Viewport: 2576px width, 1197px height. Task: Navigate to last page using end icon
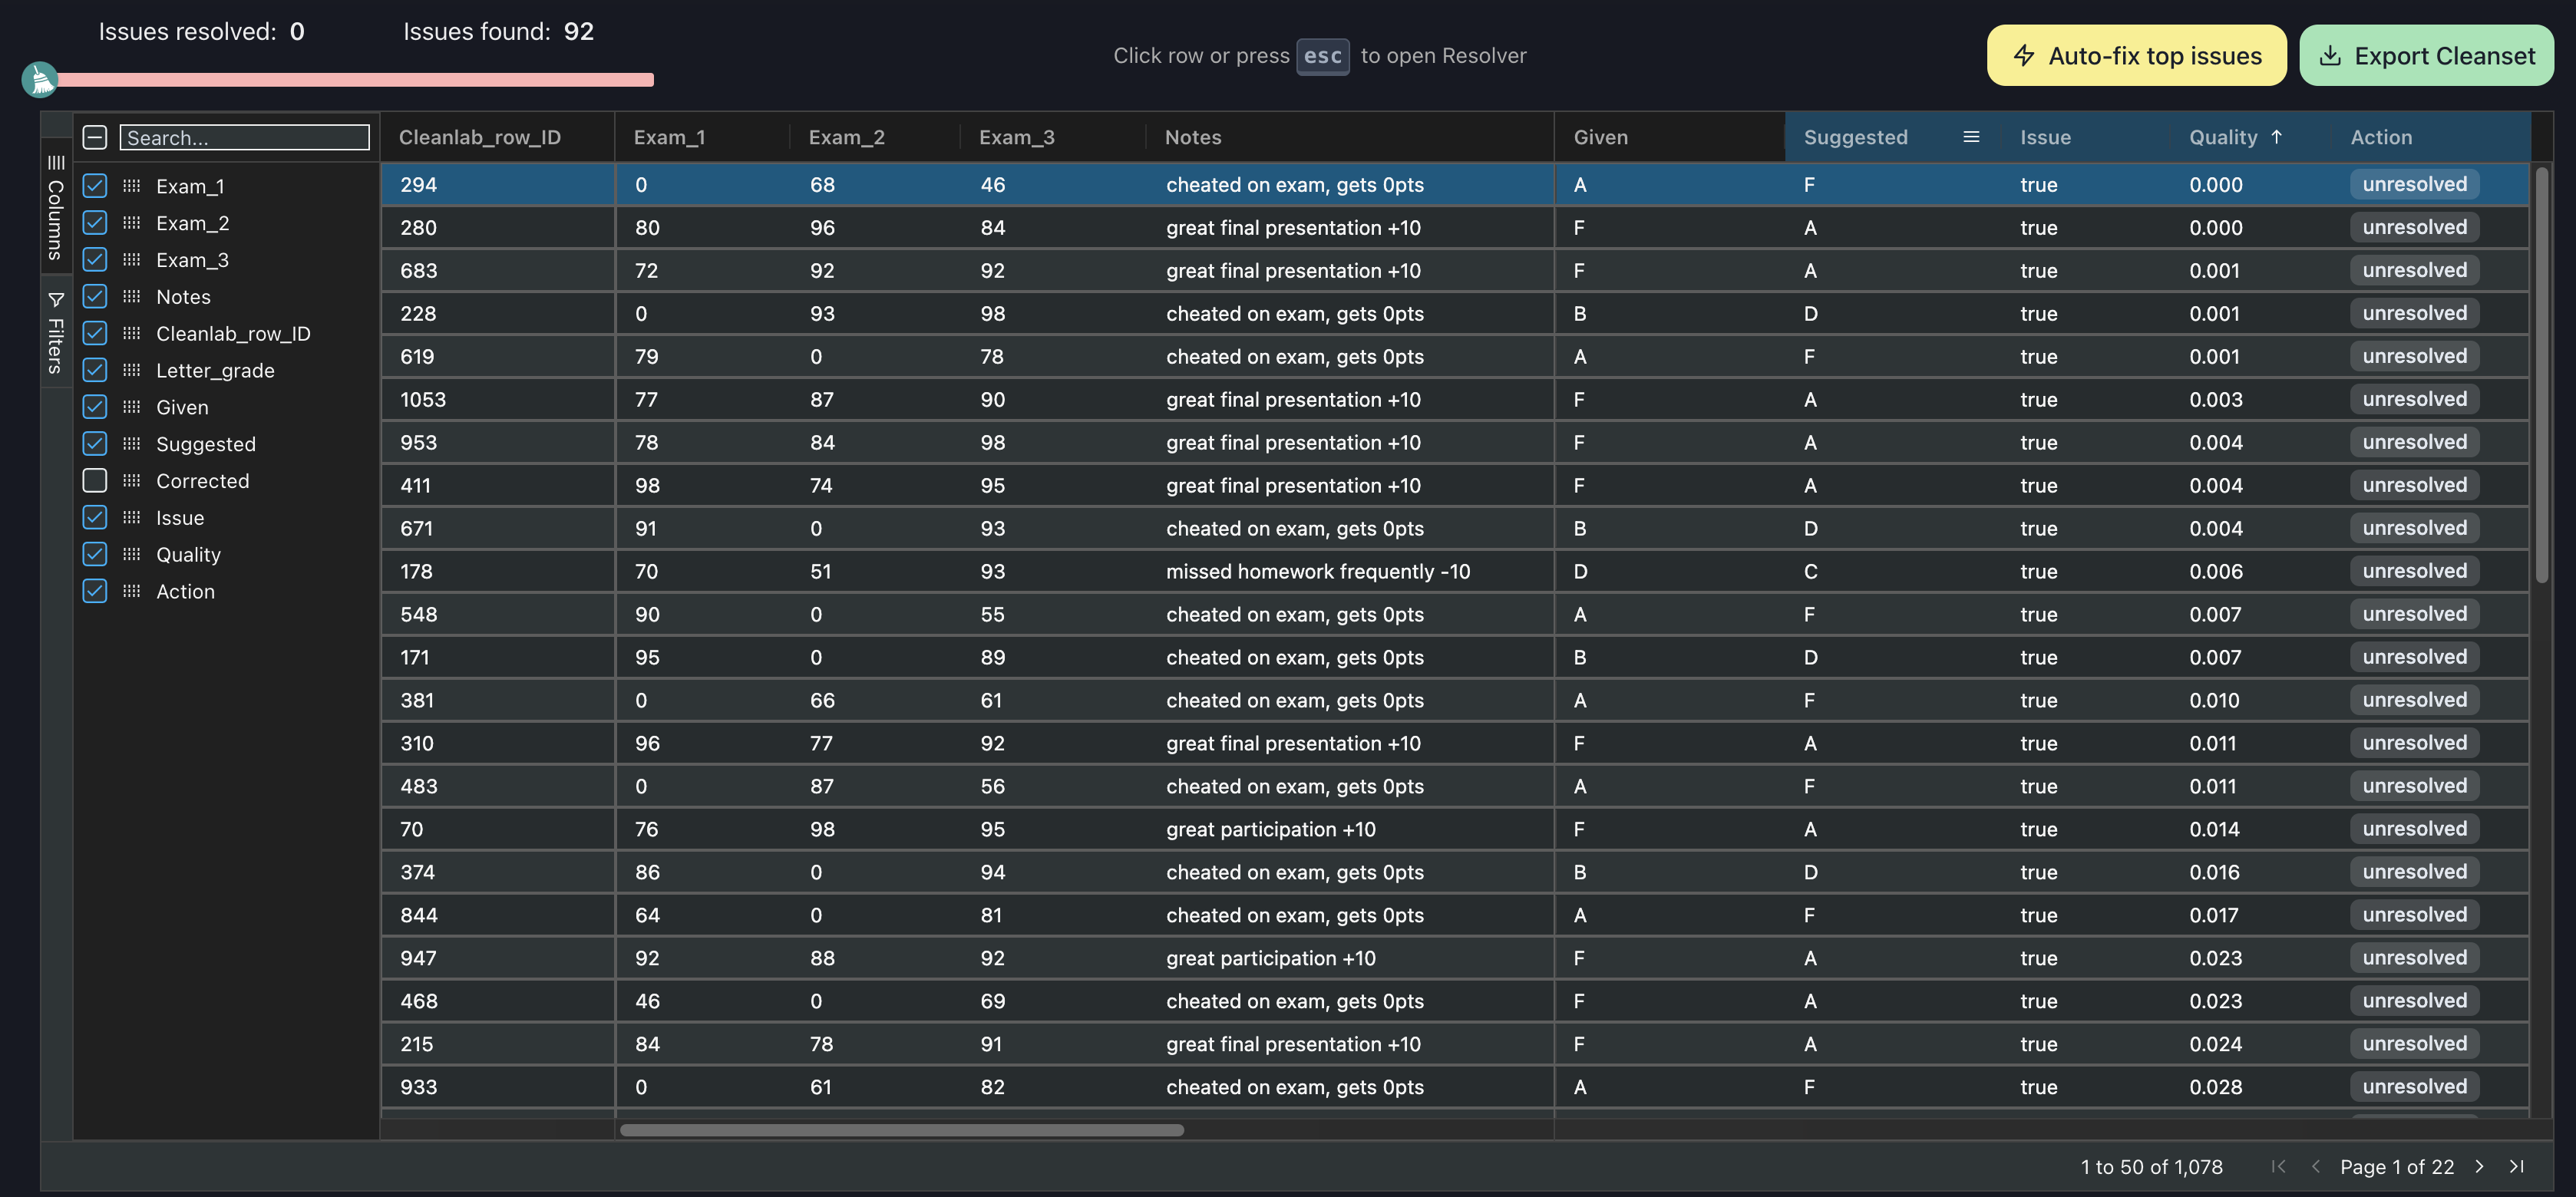[2517, 1166]
